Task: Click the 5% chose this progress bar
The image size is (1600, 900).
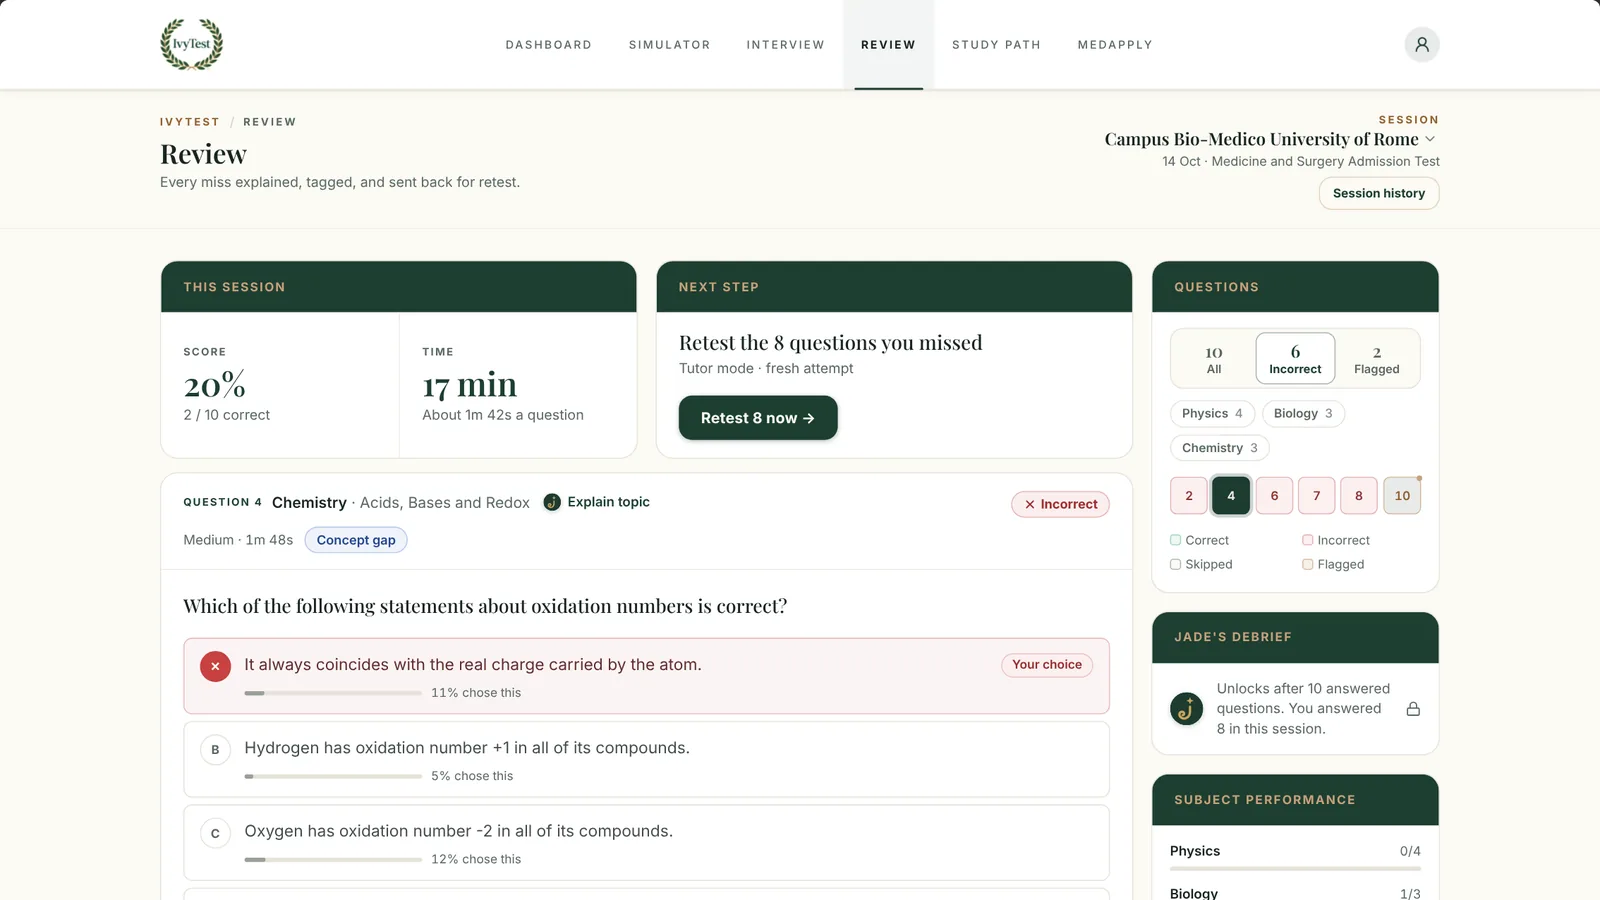Action: point(333,776)
